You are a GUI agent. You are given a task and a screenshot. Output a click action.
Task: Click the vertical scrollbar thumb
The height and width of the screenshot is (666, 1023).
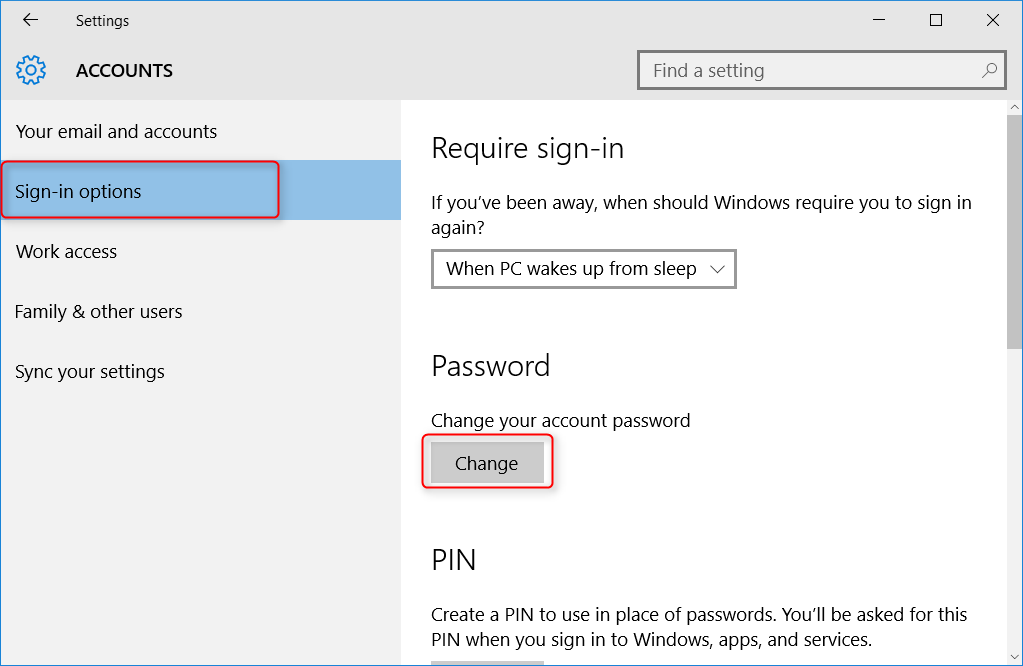1014,230
